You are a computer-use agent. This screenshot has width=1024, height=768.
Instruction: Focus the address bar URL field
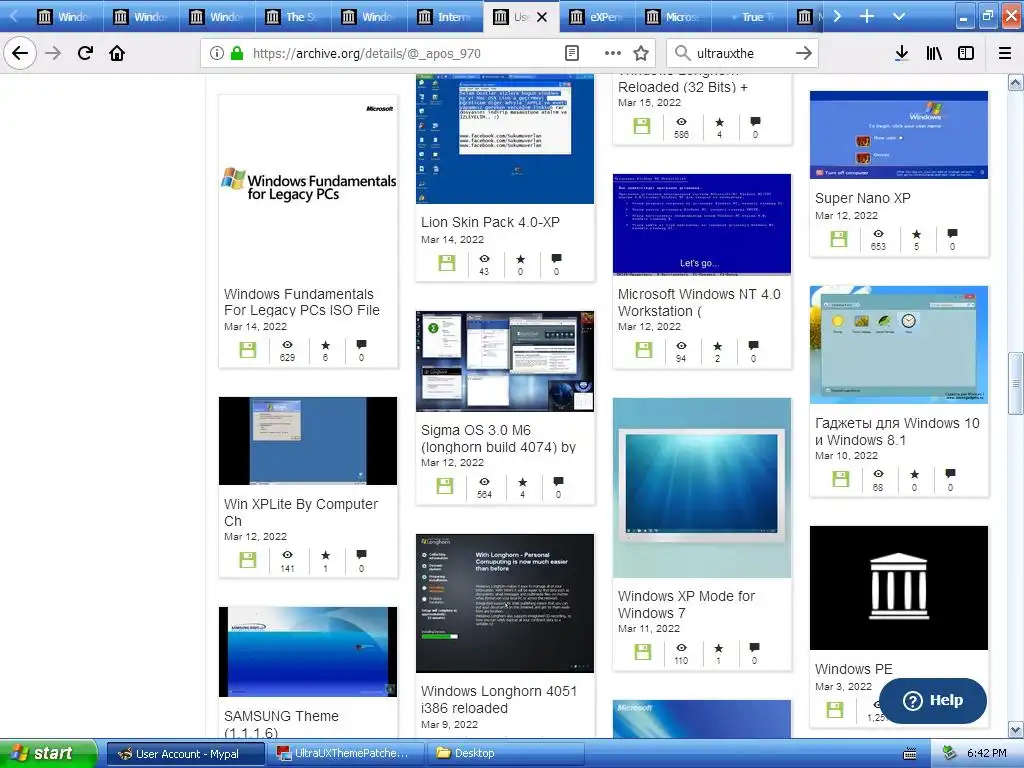coord(366,54)
